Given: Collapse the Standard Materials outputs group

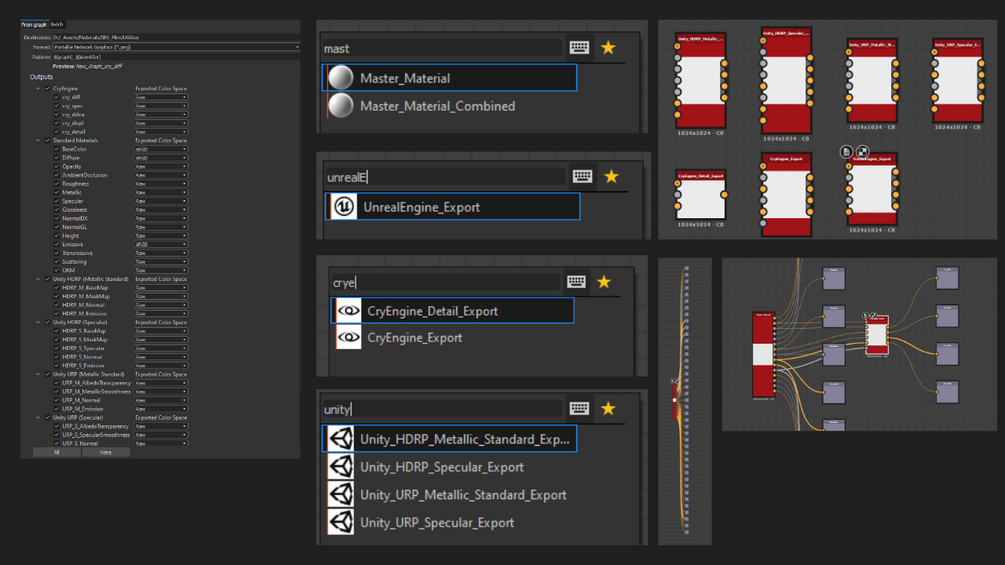Looking at the screenshot, I should tap(38, 140).
